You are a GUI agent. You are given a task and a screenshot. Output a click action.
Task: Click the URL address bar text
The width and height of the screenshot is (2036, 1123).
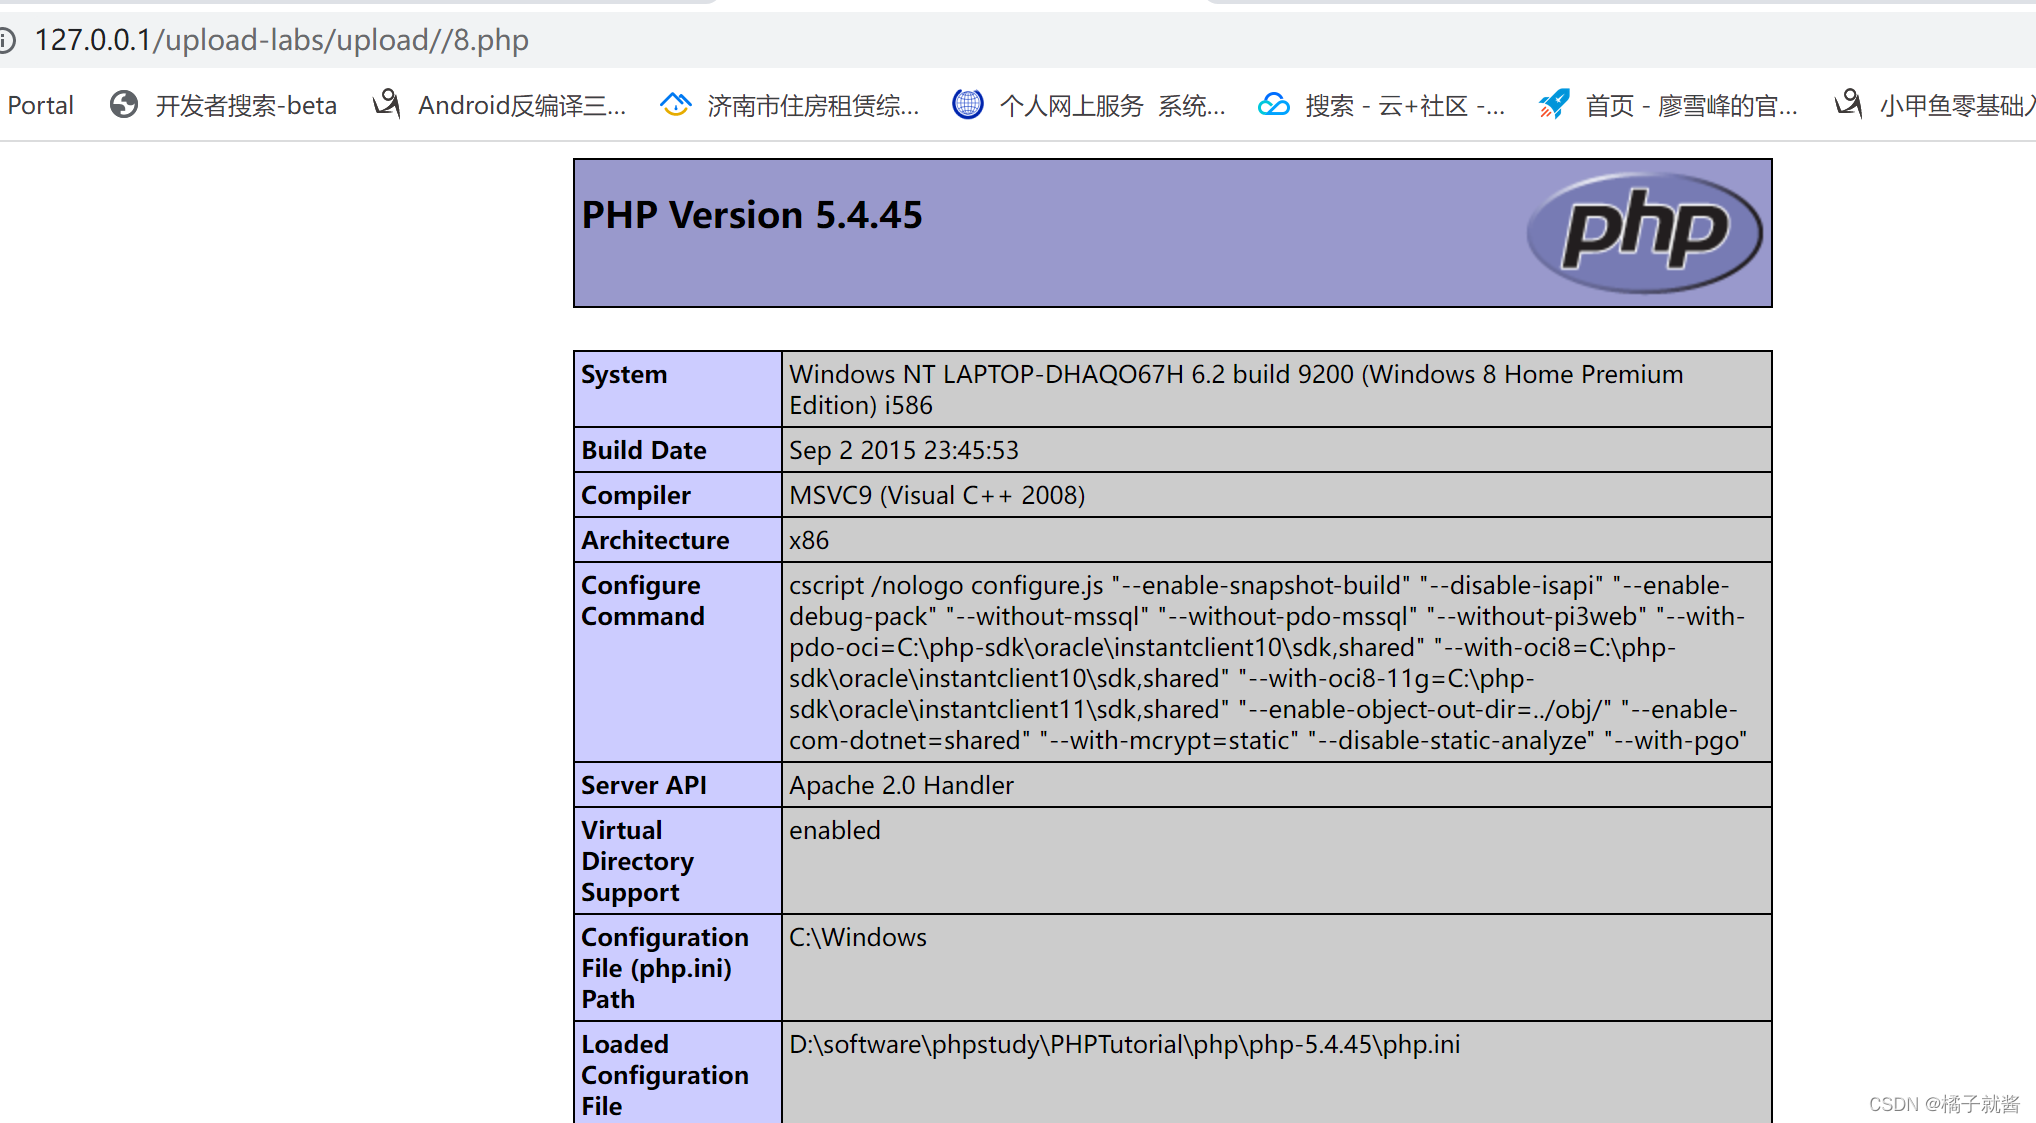281,40
